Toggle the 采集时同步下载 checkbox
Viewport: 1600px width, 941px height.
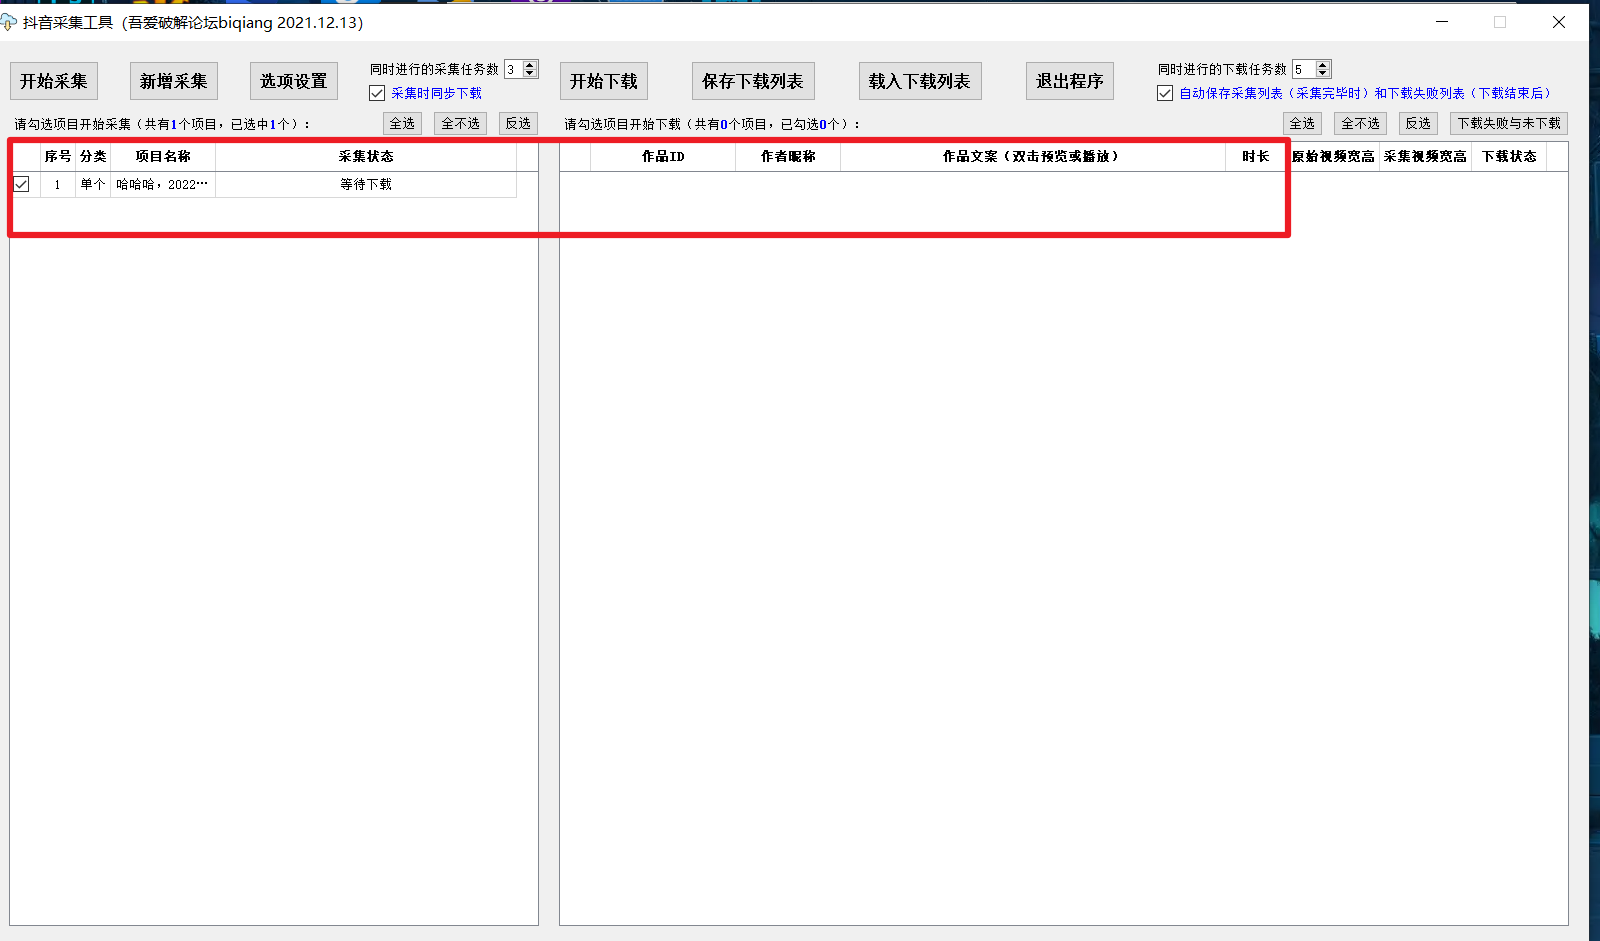pos(377,93)
